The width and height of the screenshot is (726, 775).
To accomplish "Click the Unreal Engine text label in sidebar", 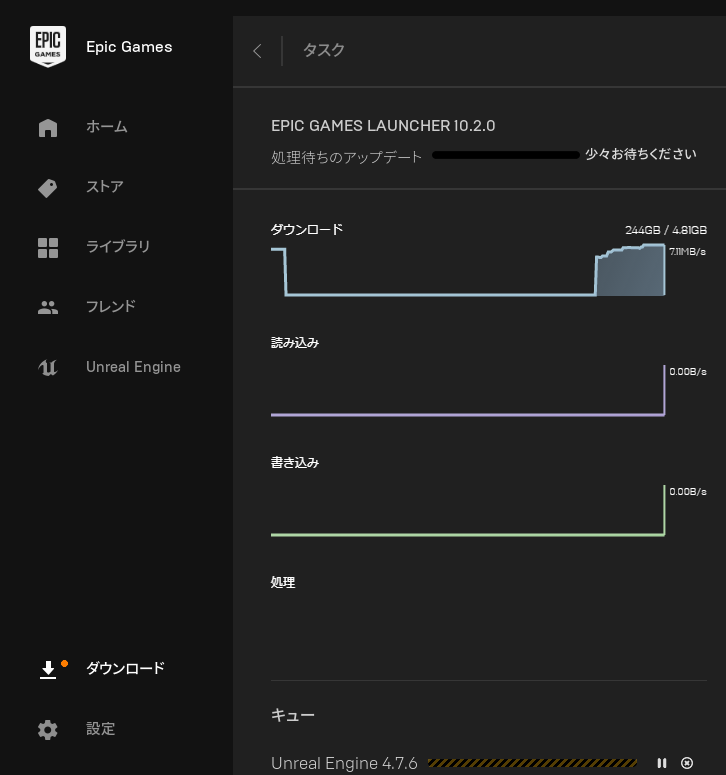I will 133,367.
